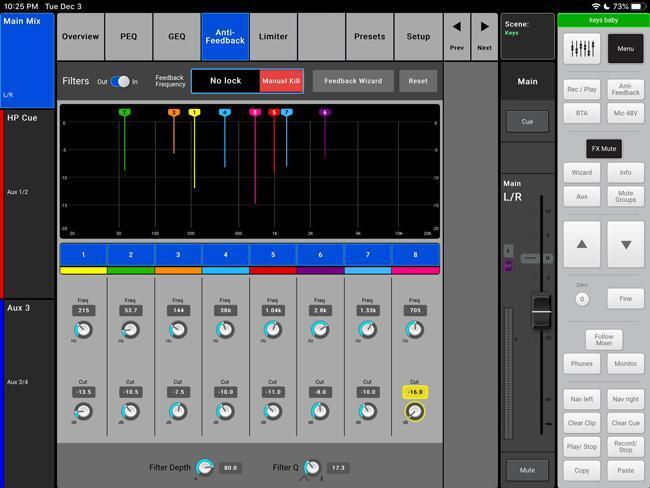Switch to the GEQ tab
This screenshot has height=488, width=650.
point(177,36)
